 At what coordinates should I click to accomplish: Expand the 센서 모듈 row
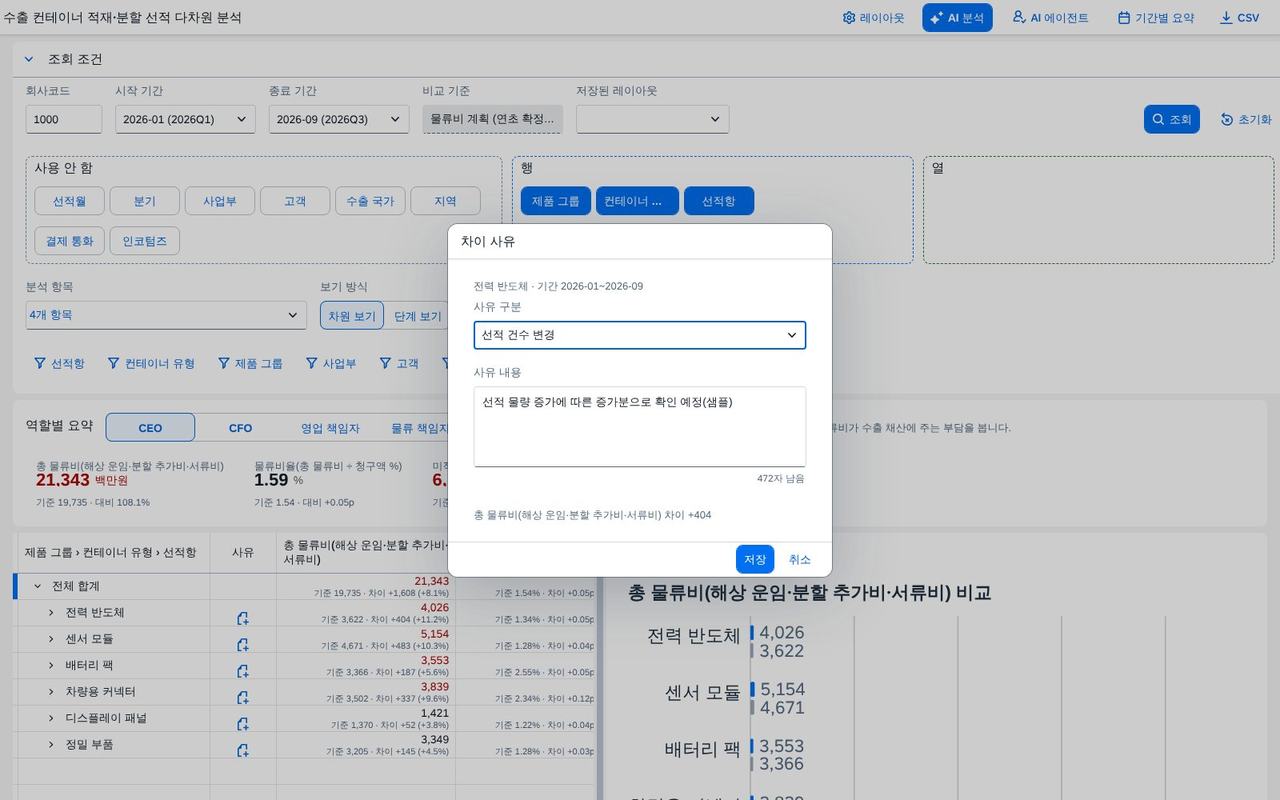click(52, 638)
